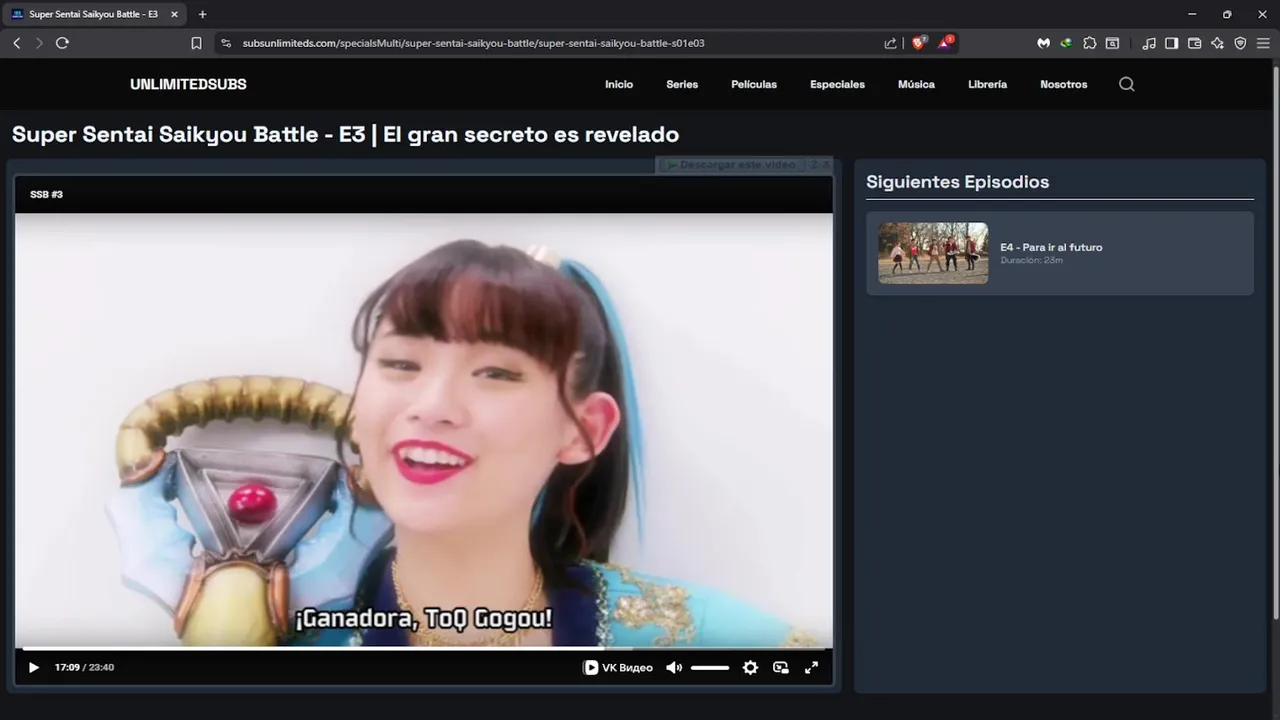
Task: Open the Películas menu
Action: pyautogui.click(x=754, y=84)
